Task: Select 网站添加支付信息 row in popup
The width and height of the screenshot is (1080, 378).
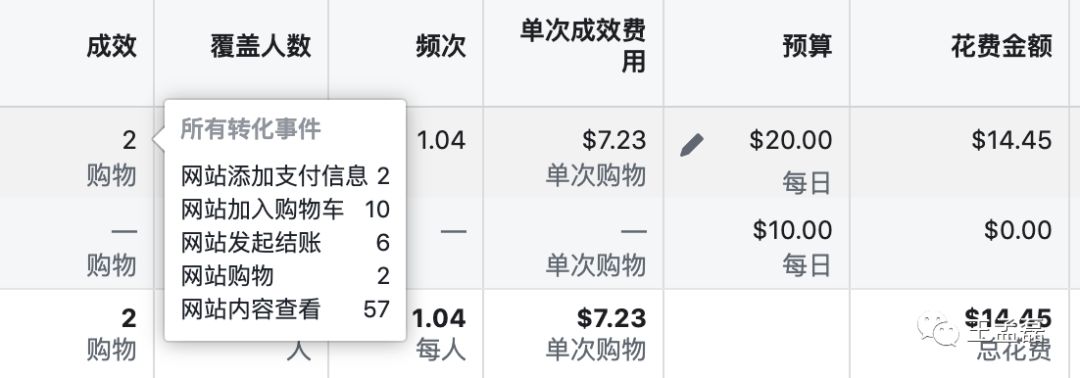Action: pos(285,176)
